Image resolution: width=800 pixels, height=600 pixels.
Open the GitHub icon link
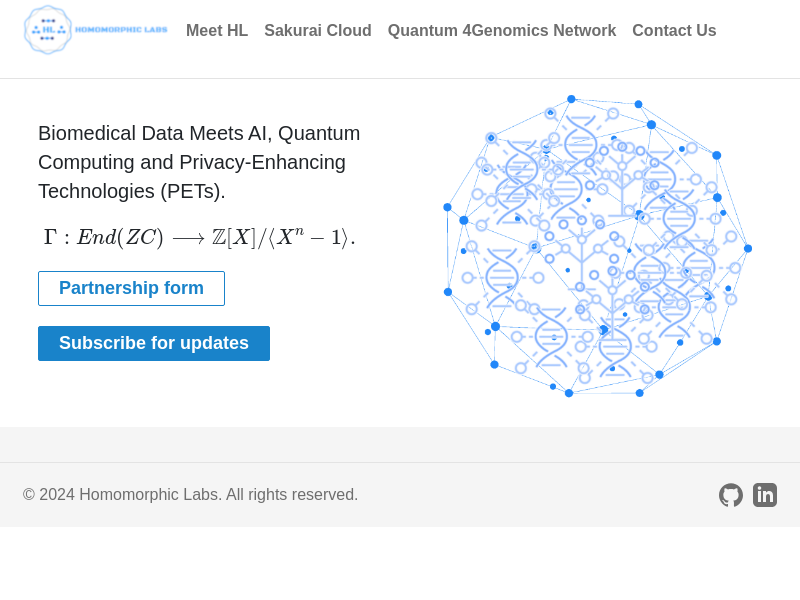[731, 495]
